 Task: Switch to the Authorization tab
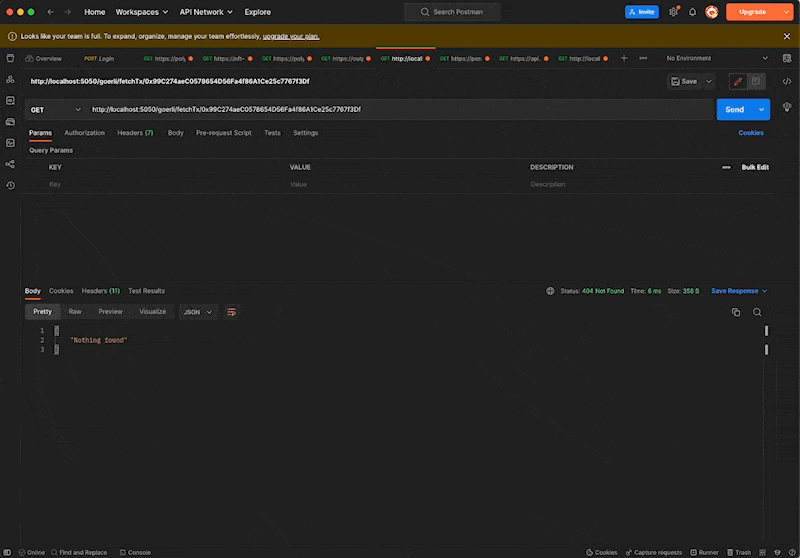pos(84,133)
